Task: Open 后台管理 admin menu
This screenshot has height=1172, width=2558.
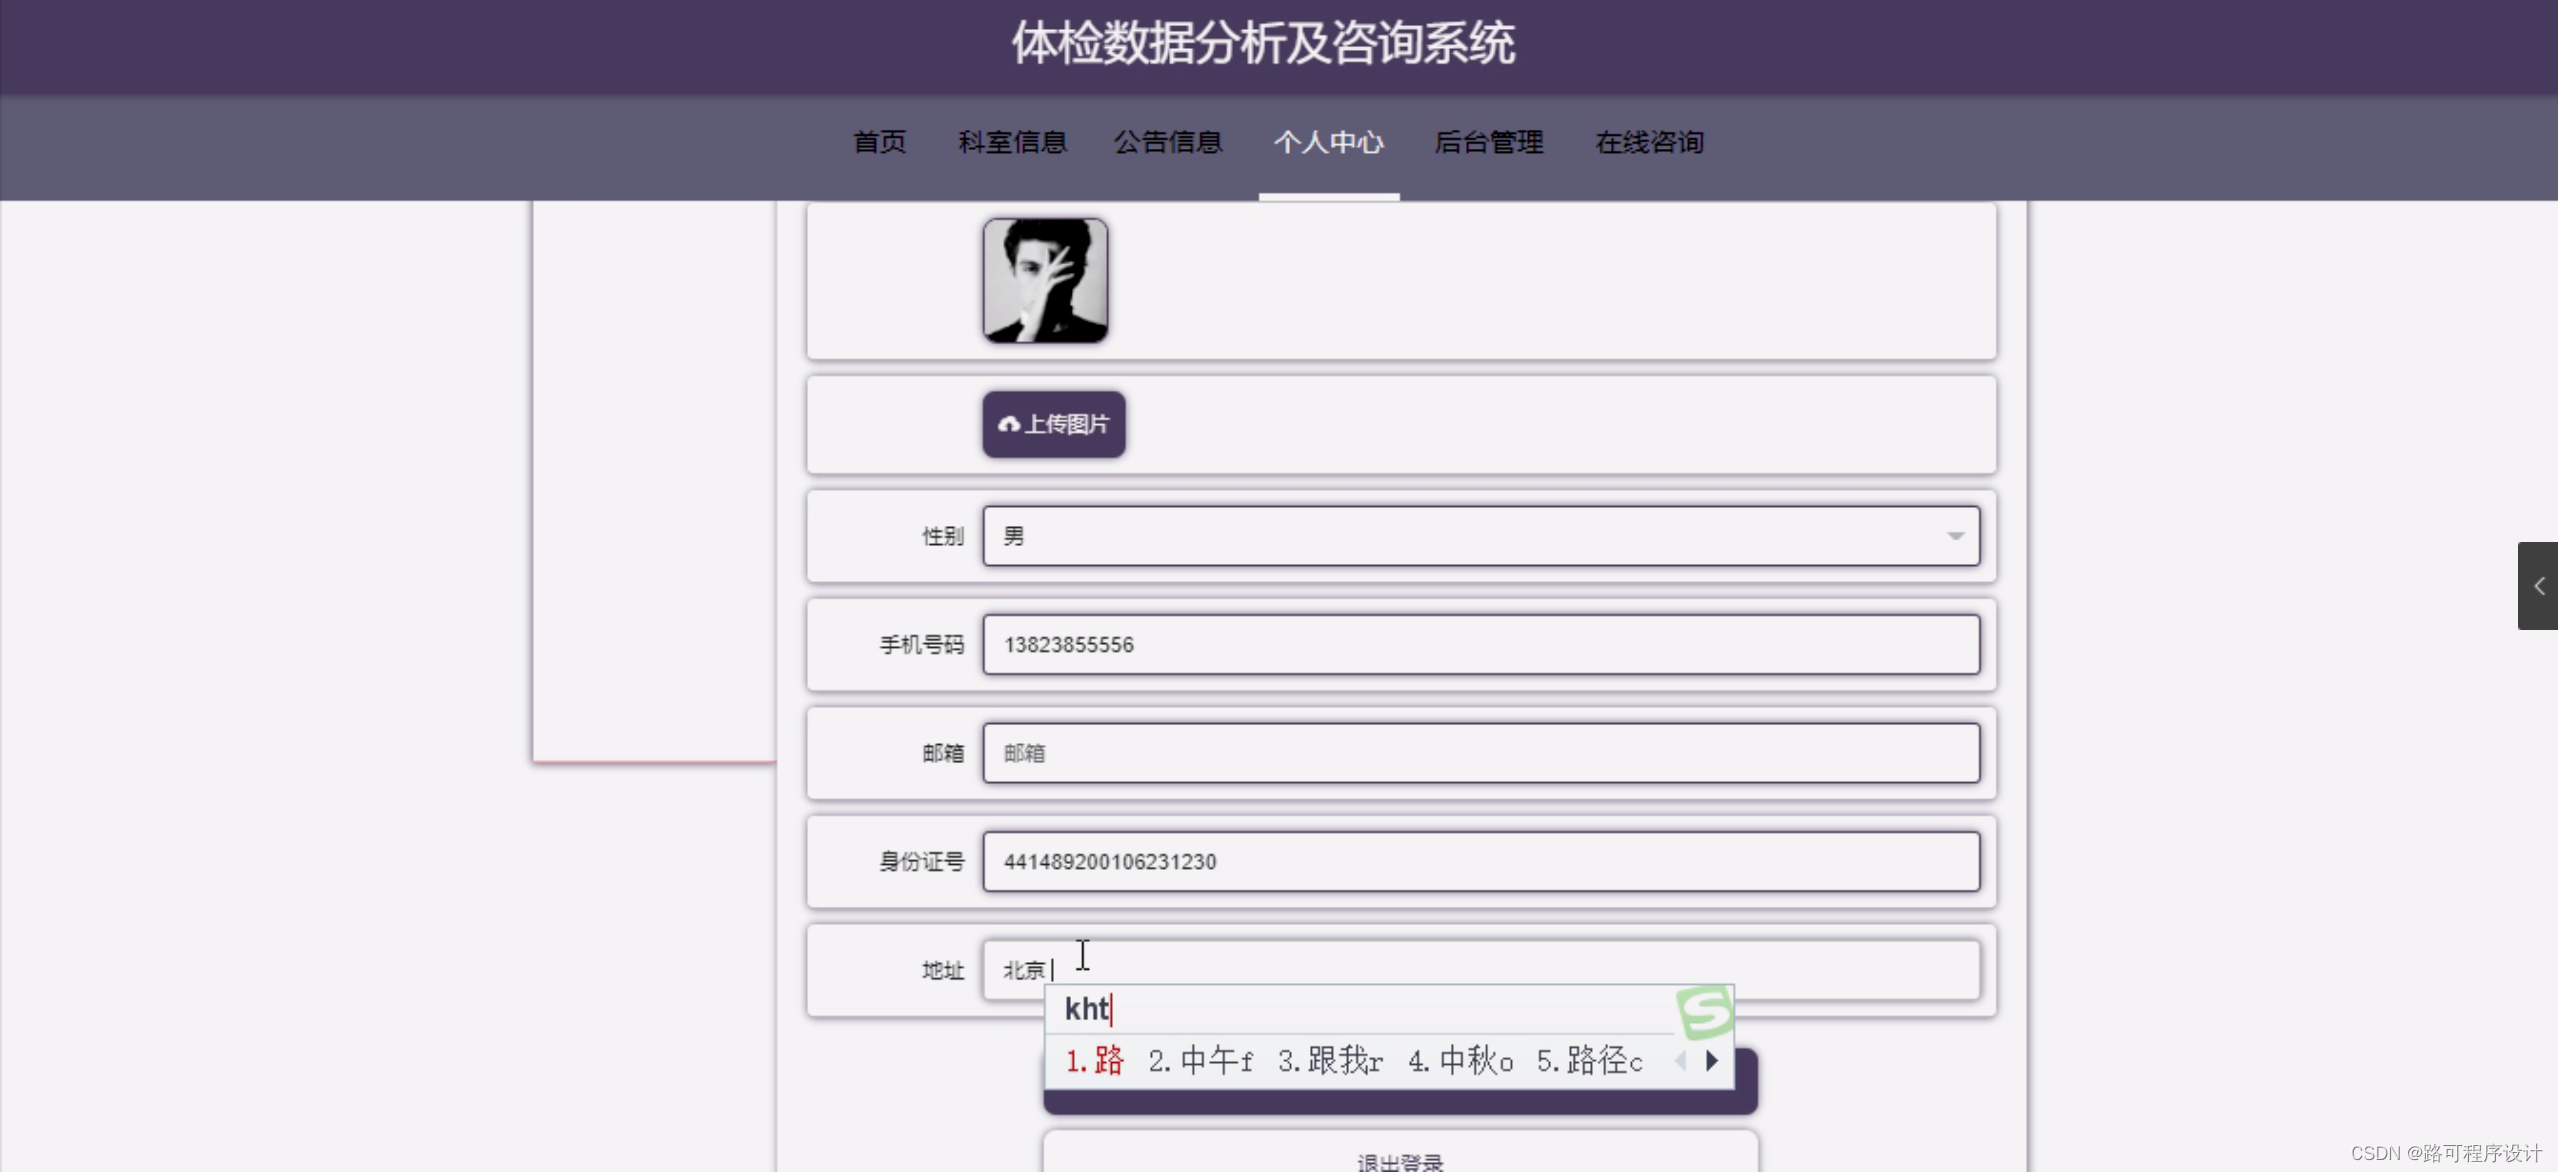Action: point(1488,142)
